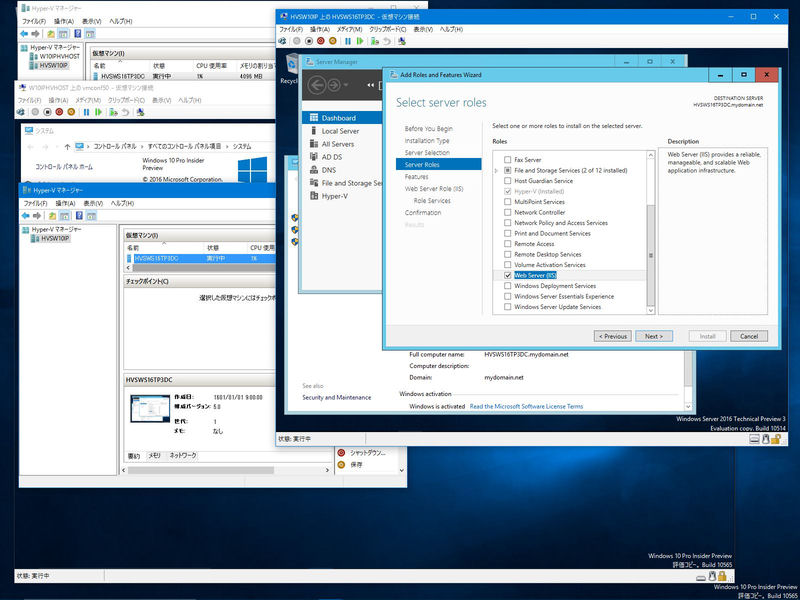This screenshot has width=800, height=600.
Task: Click Ctrl+Alt+Del icon in vmconf50 connection toolbar
Action: [x=21, y=112]
